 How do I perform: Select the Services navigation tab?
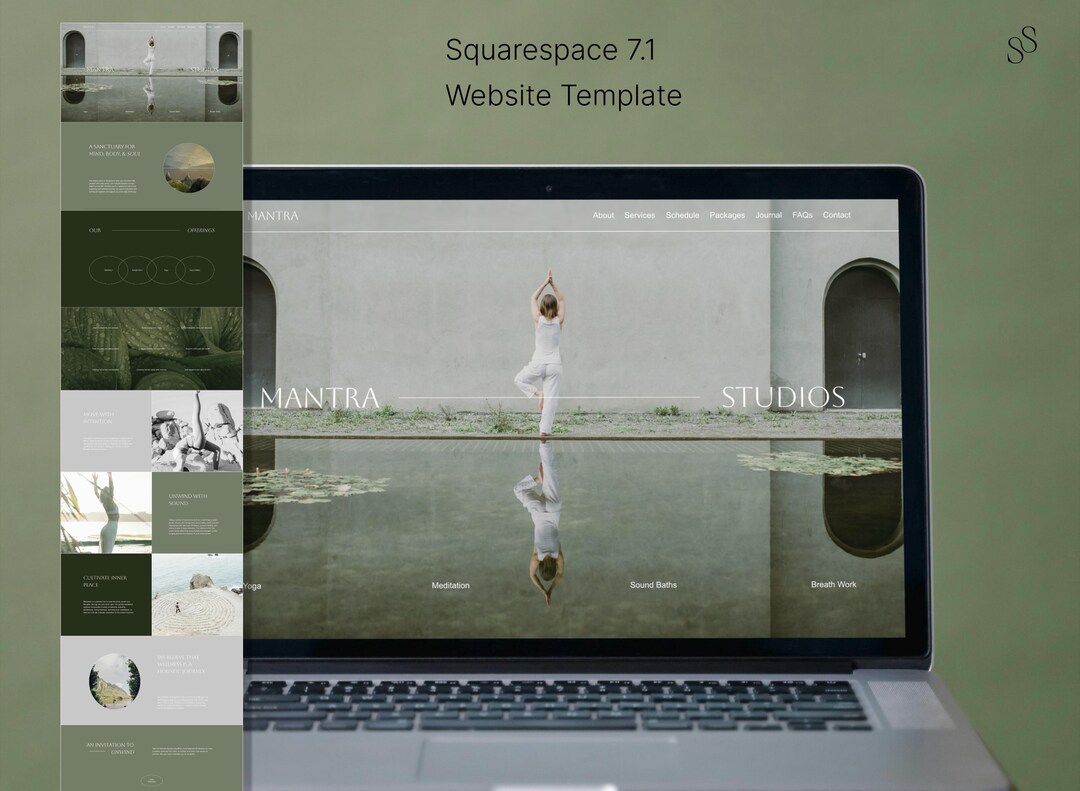pyautogui.click(x=639, y=215)
